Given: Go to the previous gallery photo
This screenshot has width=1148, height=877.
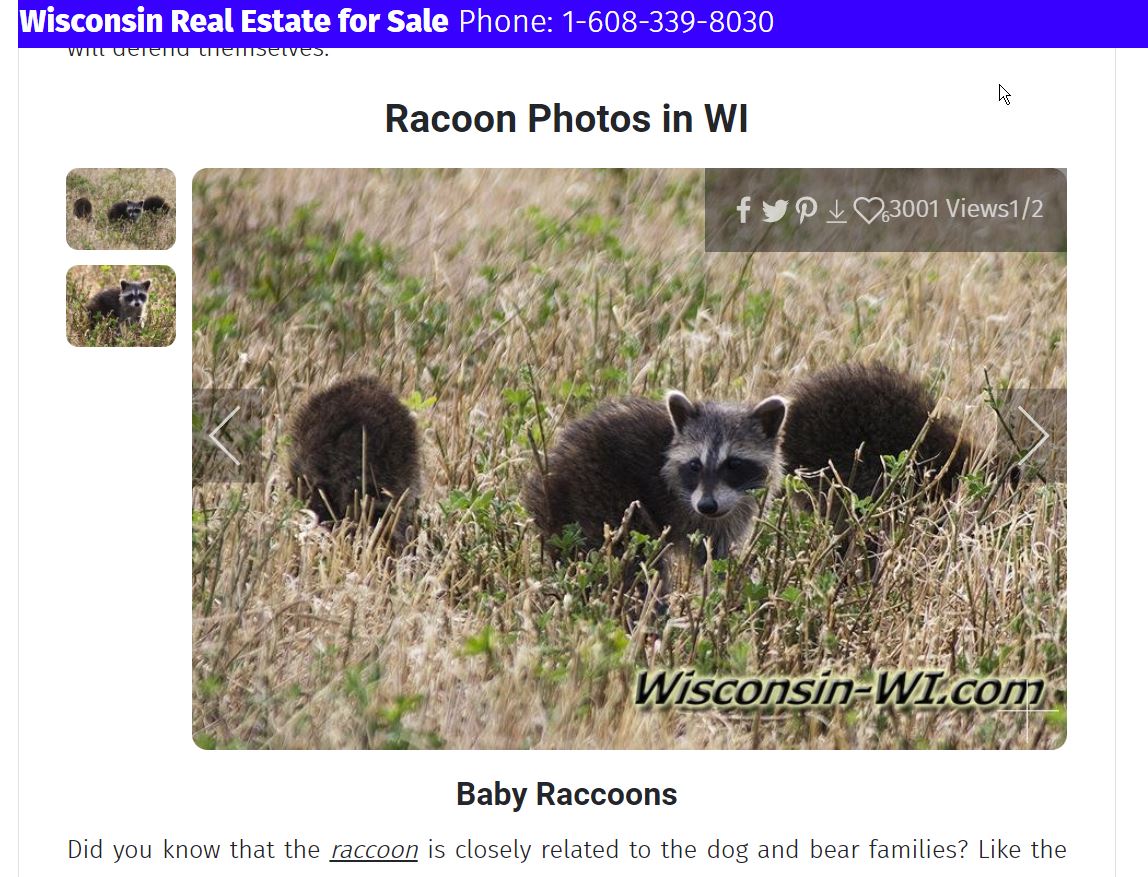Looking at the screenshot, I should pyautogui.click(x=225, y=436).
